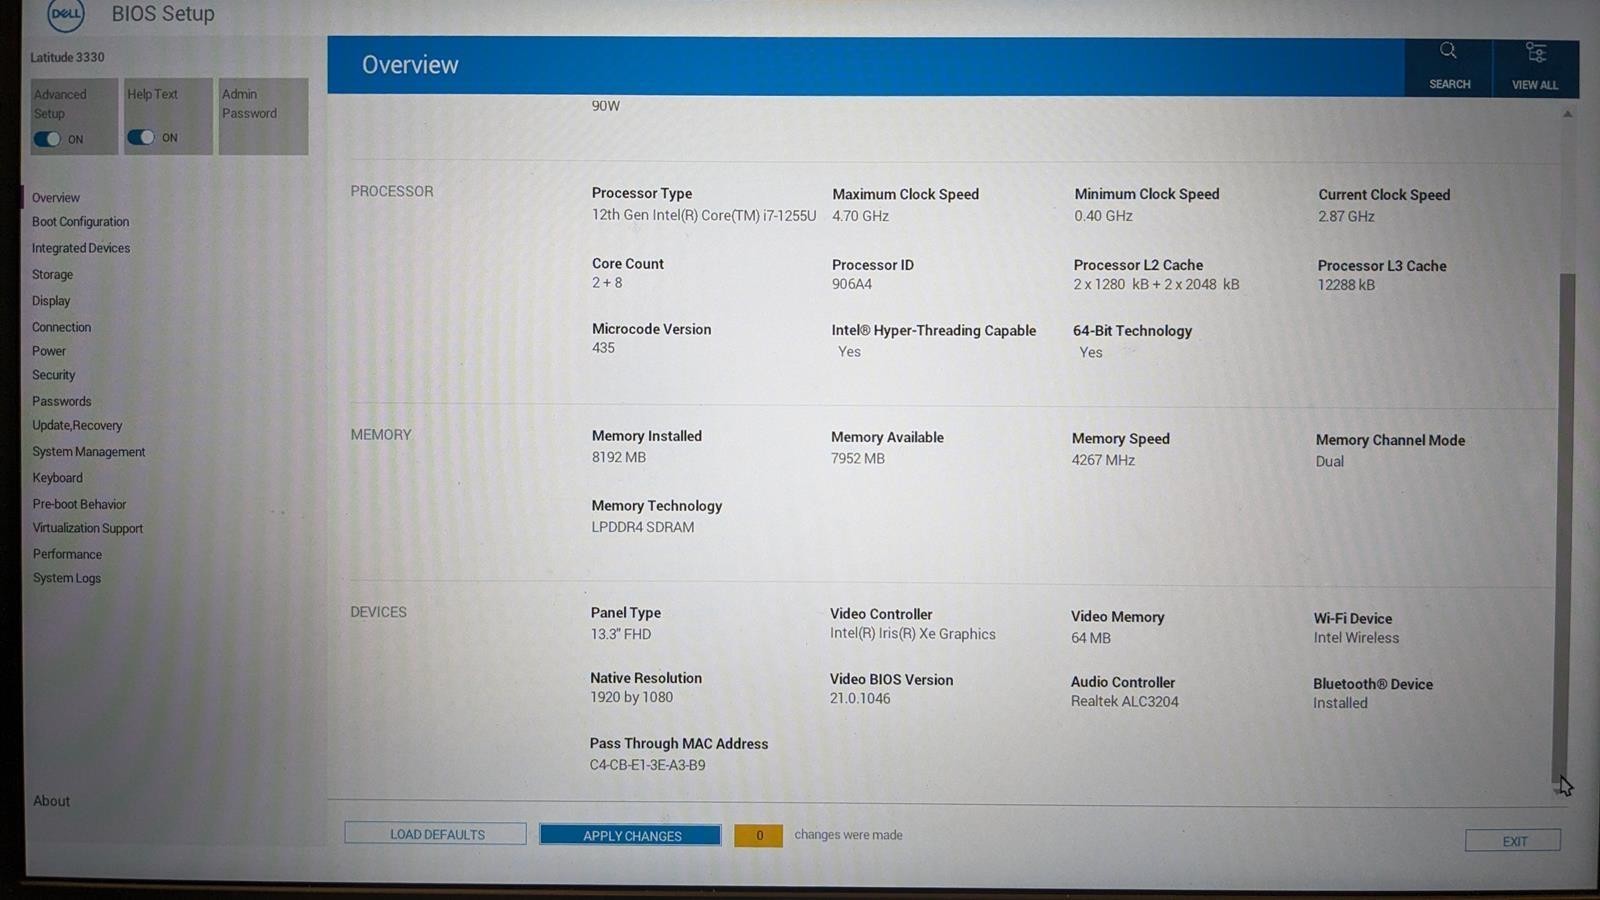Click the 90W value at top
This screenshot has height=900, width=1600.
[606, 106]
